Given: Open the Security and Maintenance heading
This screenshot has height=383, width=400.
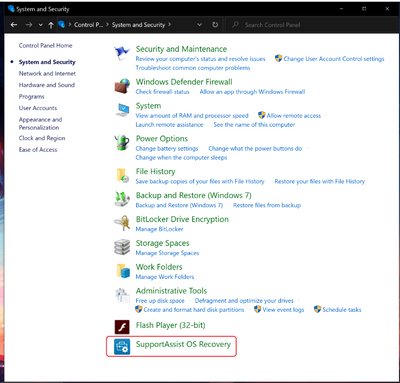Looking at the screenshot, I should [181, 49].
